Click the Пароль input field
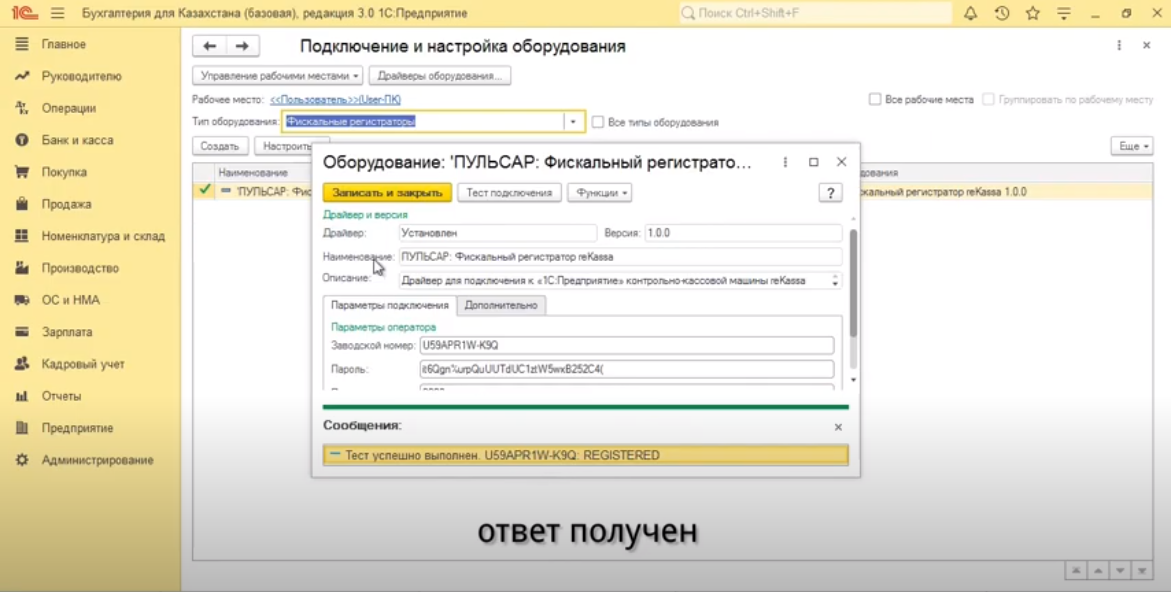 [x=627, y=369]
